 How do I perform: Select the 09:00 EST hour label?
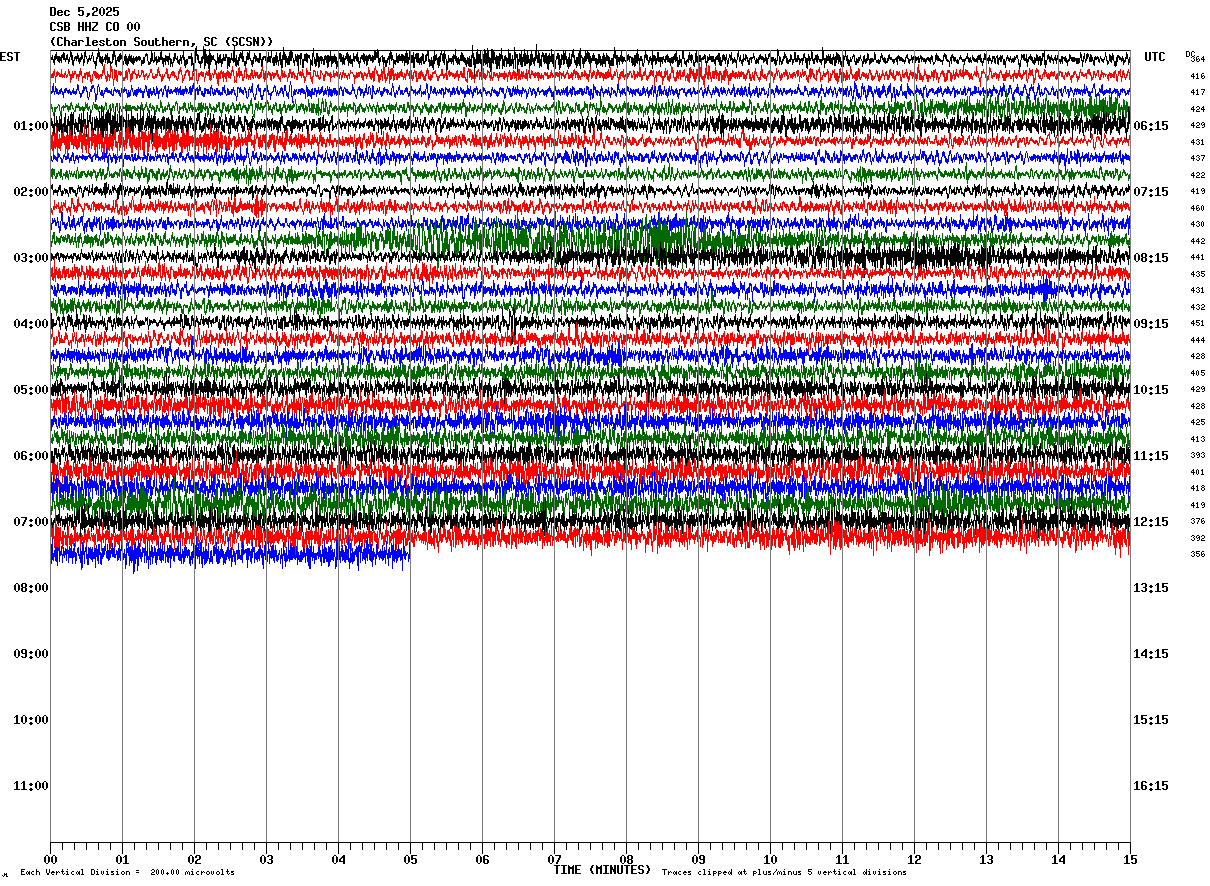click(x=31, y=654)
